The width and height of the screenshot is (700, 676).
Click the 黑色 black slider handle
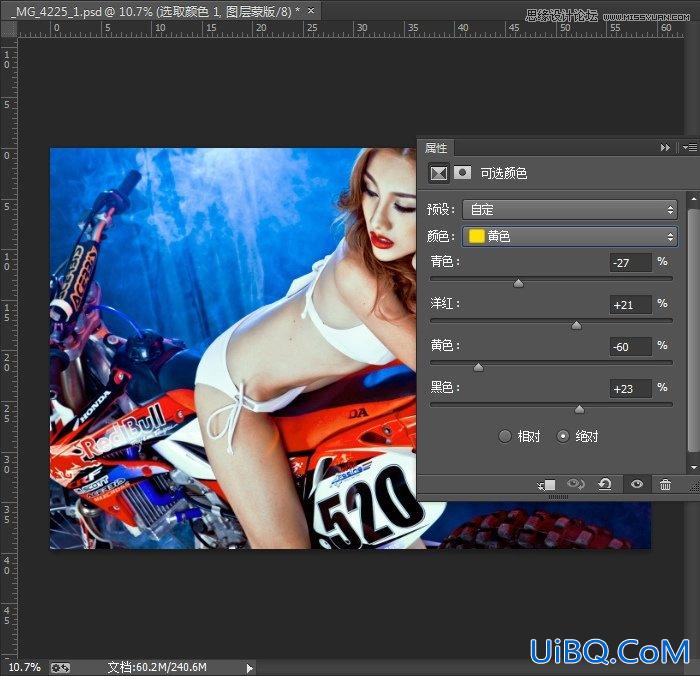click(x=579, y=409)
